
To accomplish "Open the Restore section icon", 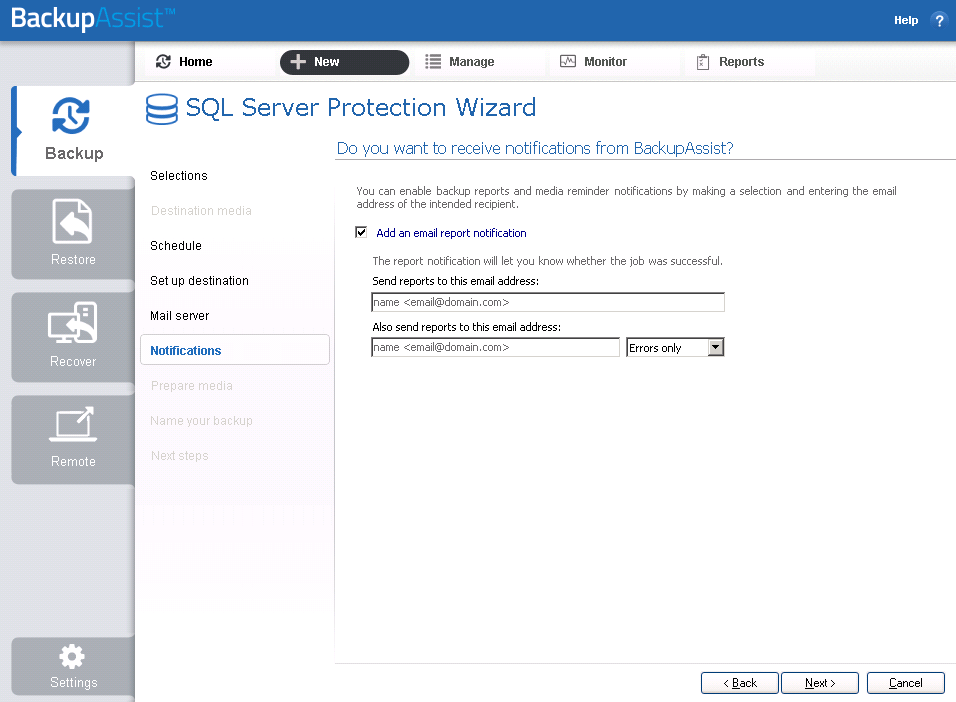I will (x=73, y=221).
